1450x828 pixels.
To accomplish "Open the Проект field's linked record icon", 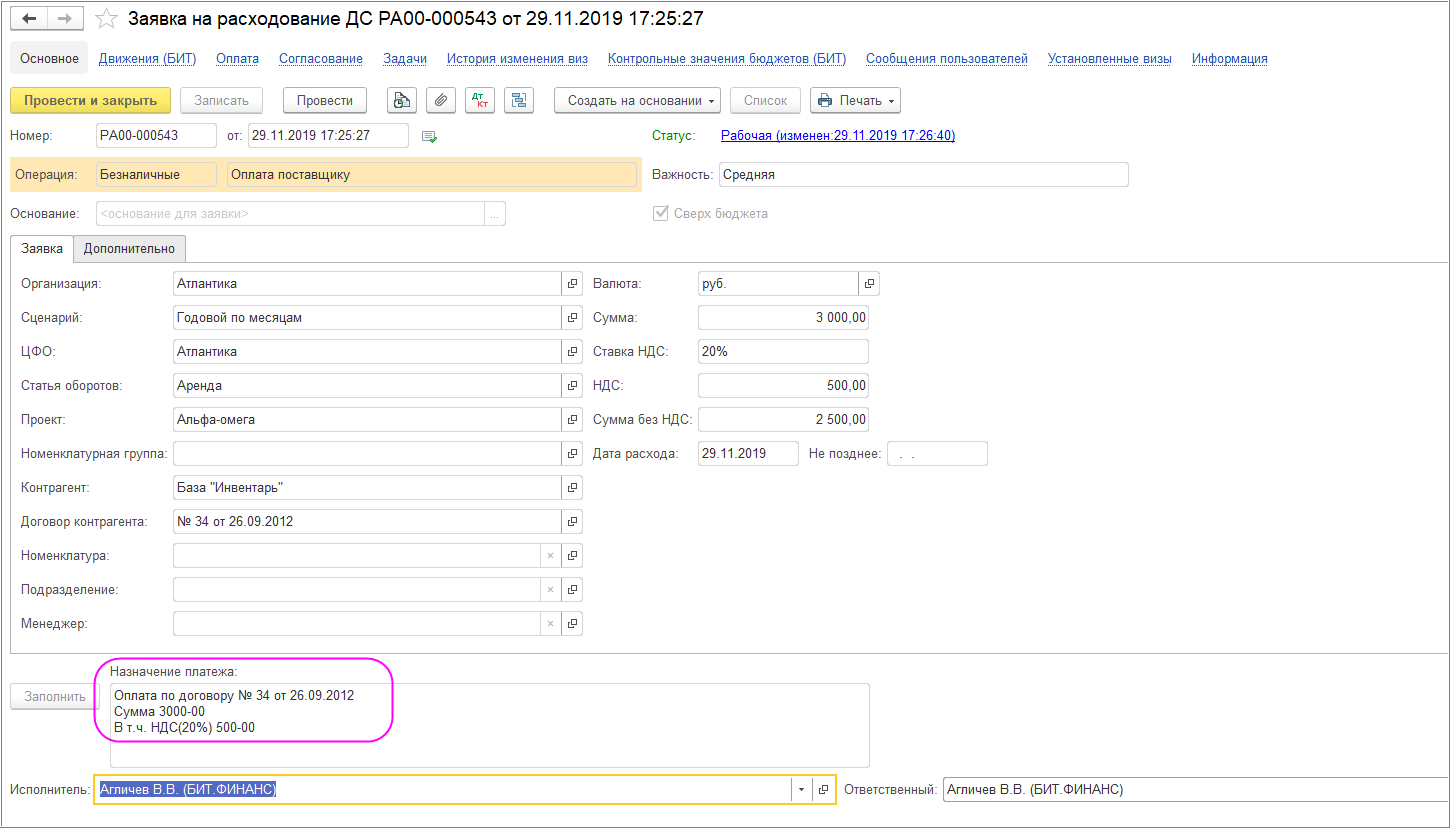I will tap(573, 420).
